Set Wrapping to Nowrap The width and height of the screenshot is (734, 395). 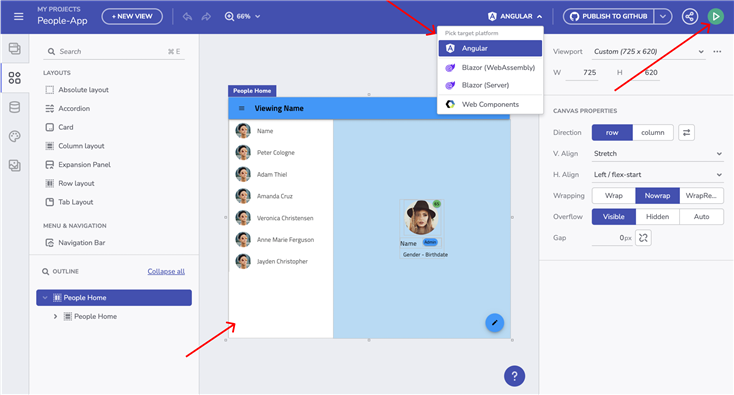tap(657, 196)
